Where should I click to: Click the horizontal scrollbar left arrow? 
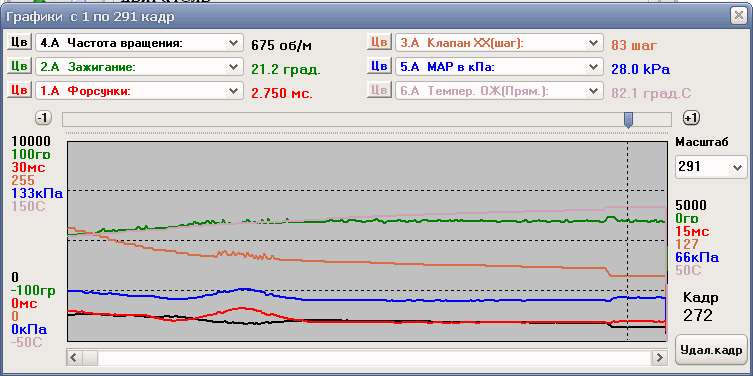74,357
